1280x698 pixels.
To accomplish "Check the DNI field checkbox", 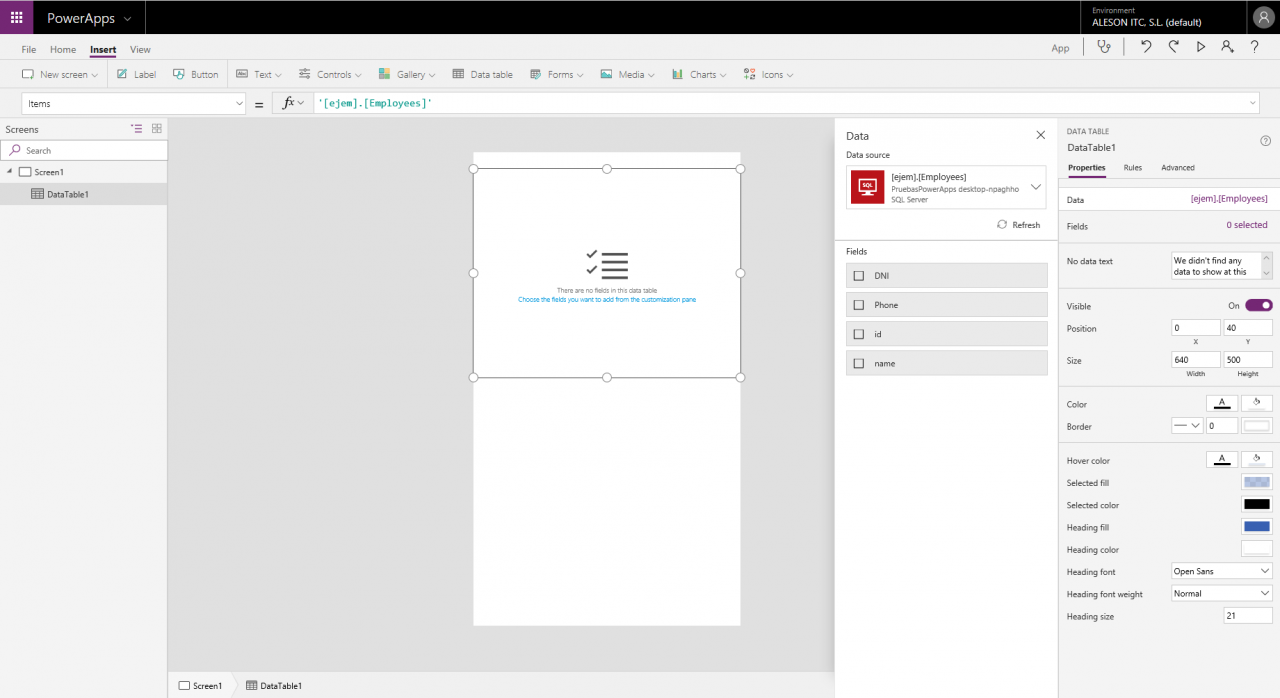I will (x=859, y=275).
